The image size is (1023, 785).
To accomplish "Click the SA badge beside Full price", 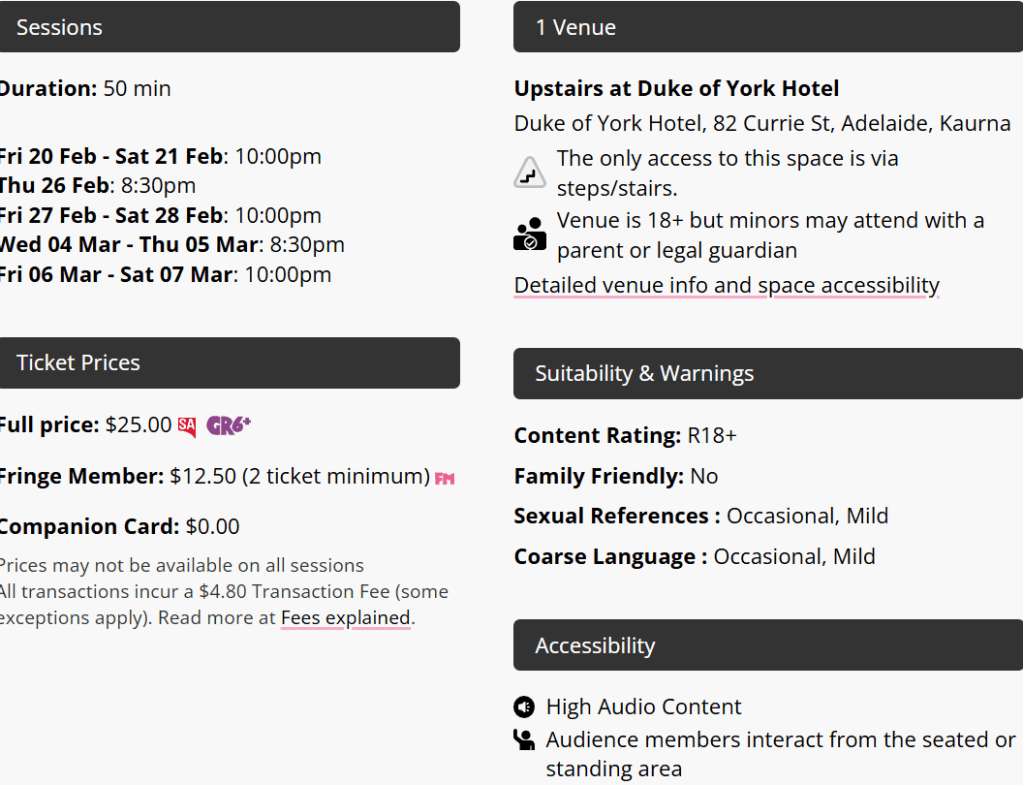I will click(186, 425).
